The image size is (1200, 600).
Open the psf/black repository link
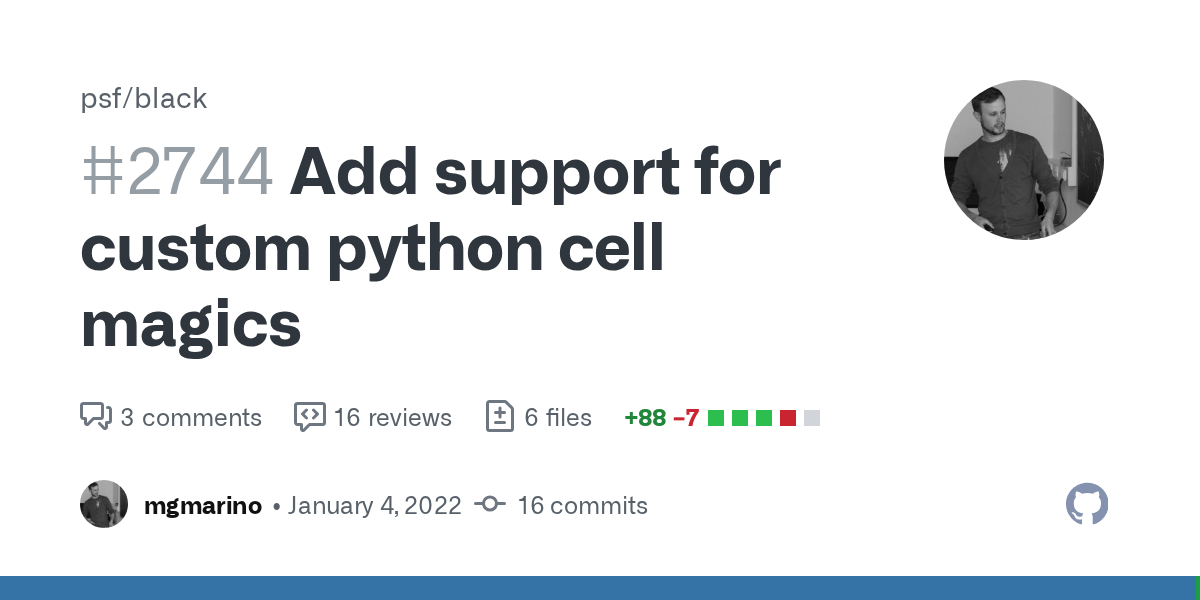tap(144, 98)
